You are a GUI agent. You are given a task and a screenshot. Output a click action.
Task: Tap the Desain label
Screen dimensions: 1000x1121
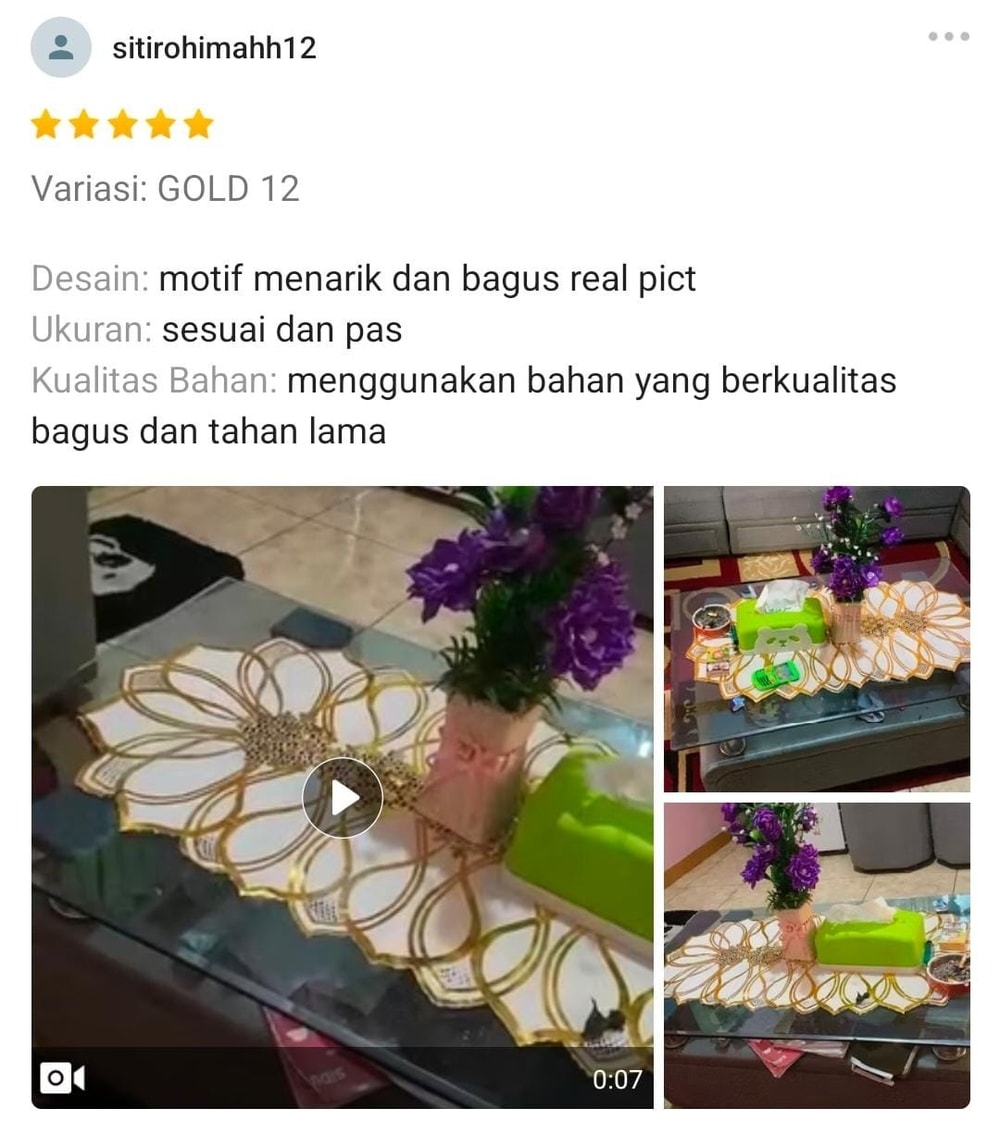pos(90,278)
